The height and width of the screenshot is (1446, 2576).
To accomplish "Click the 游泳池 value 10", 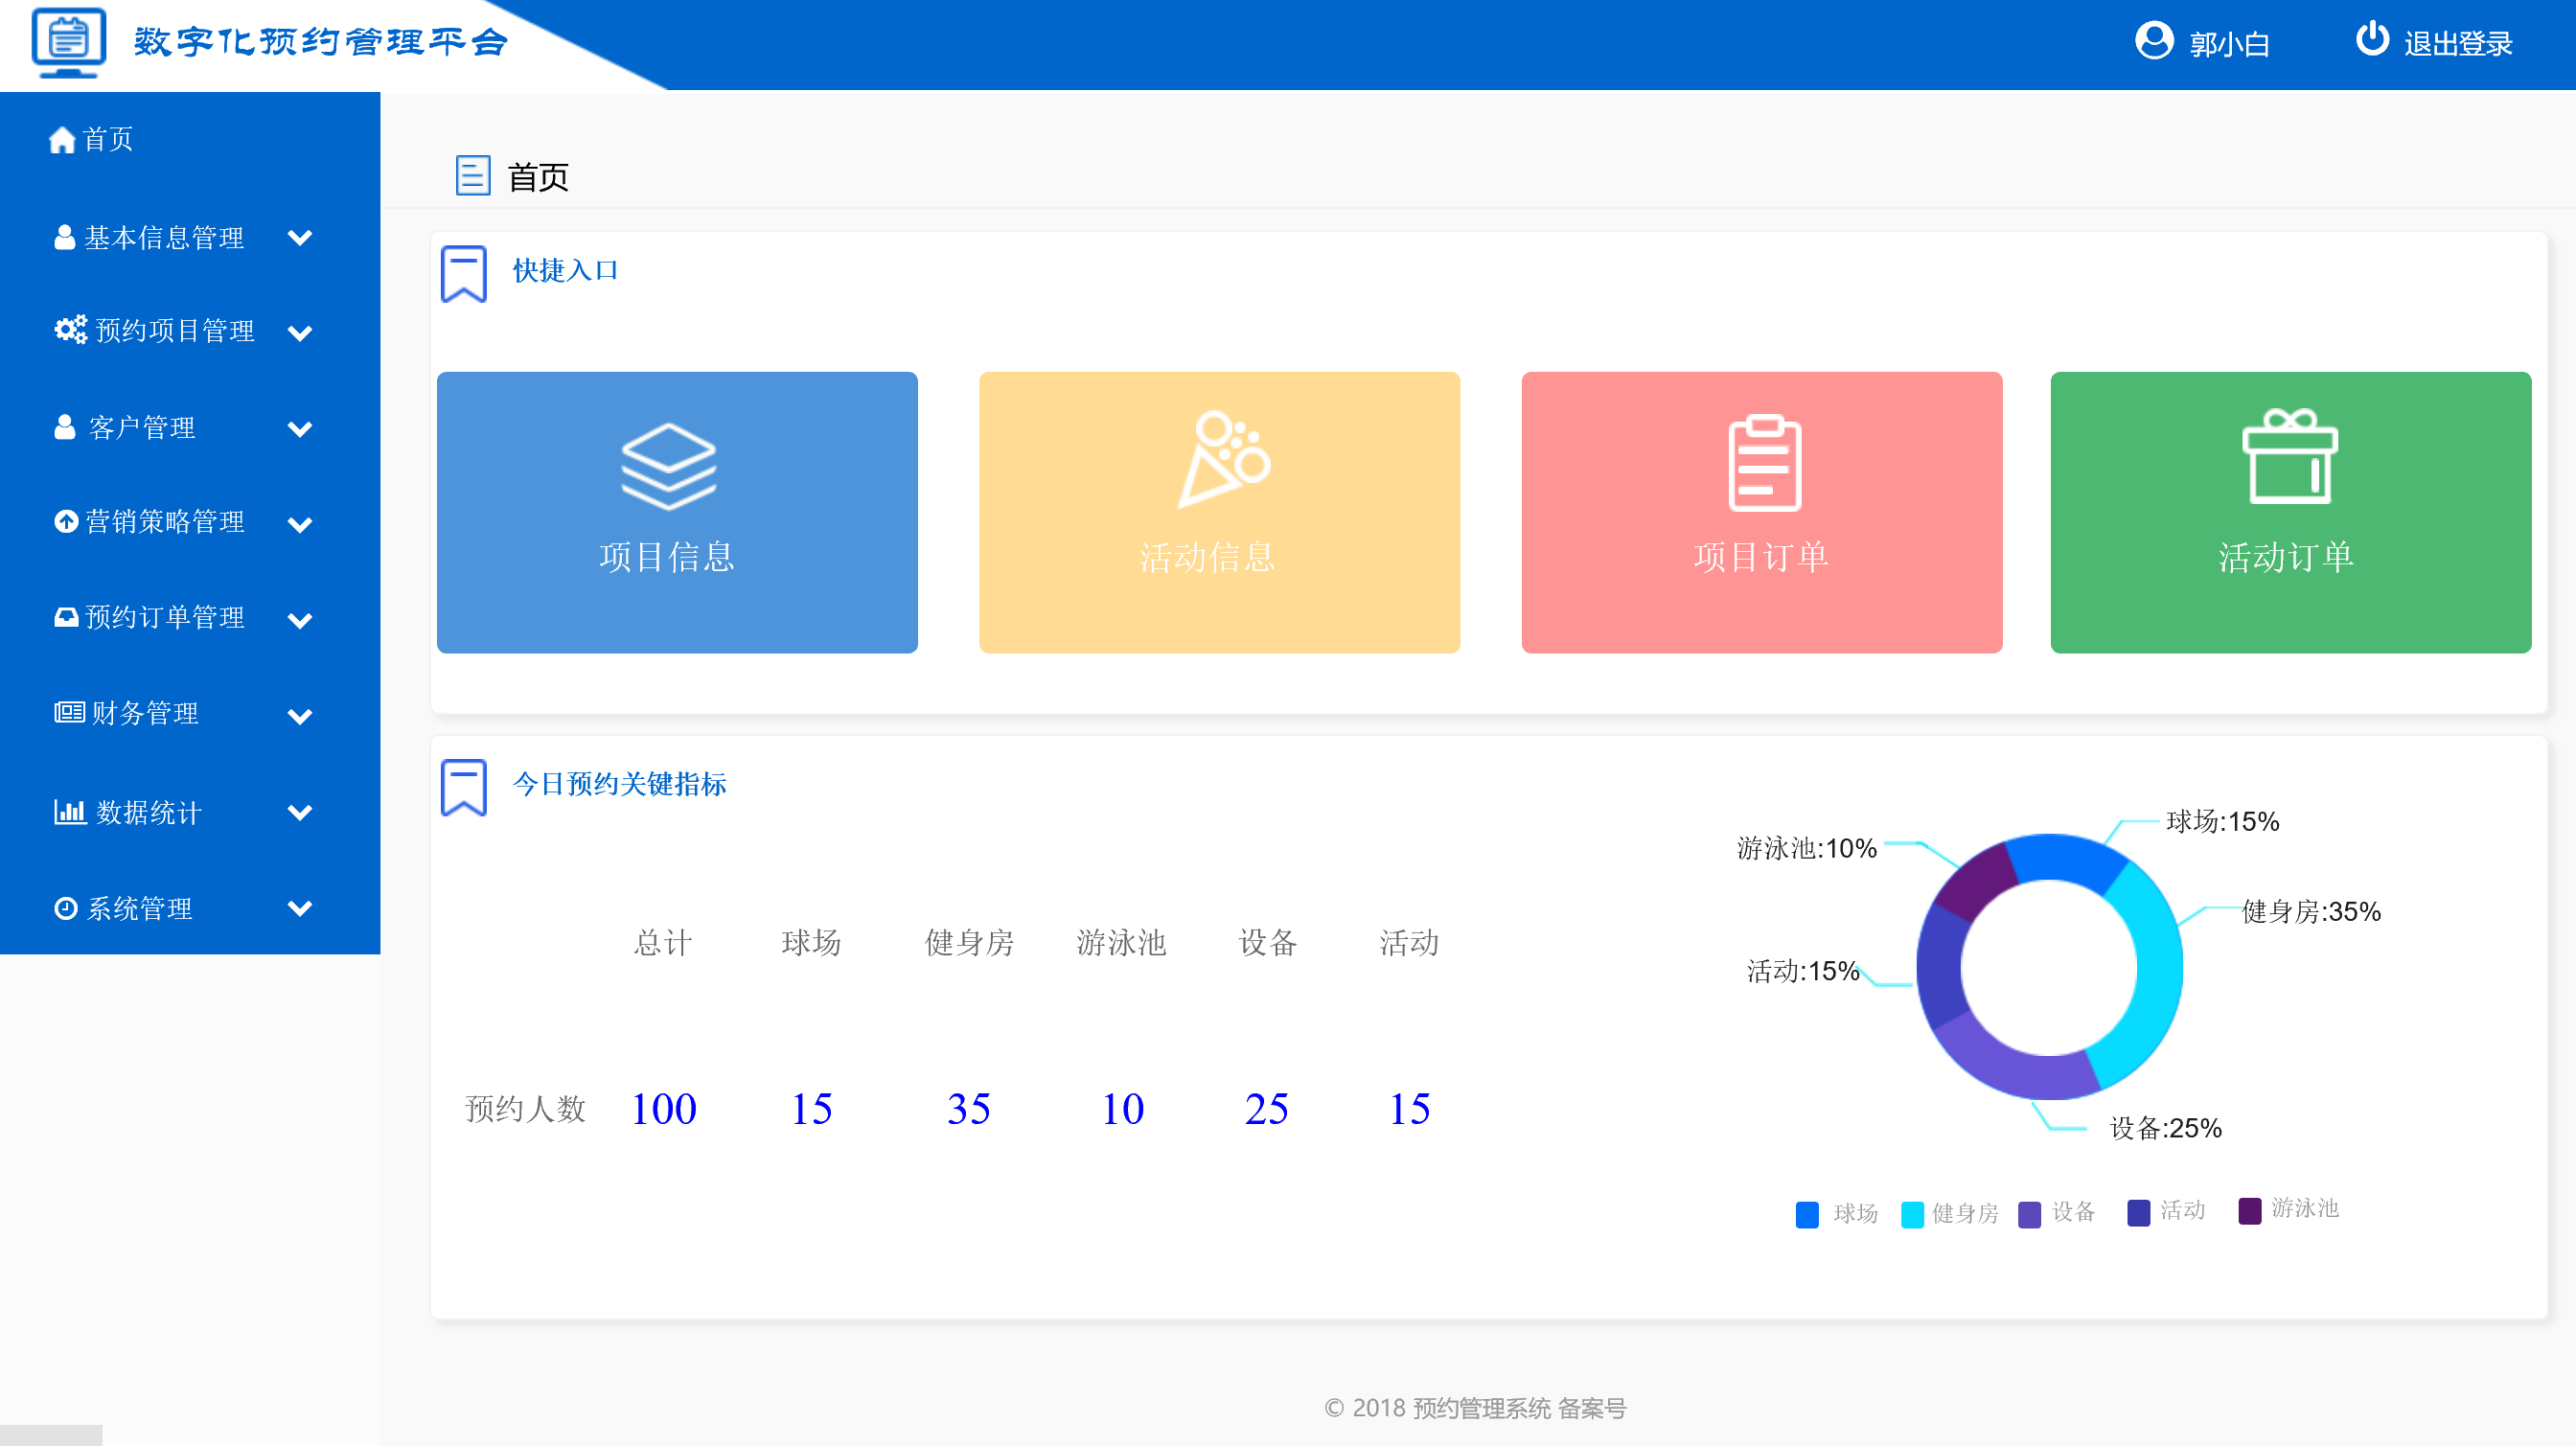I will click(x=1122, y=1108).
